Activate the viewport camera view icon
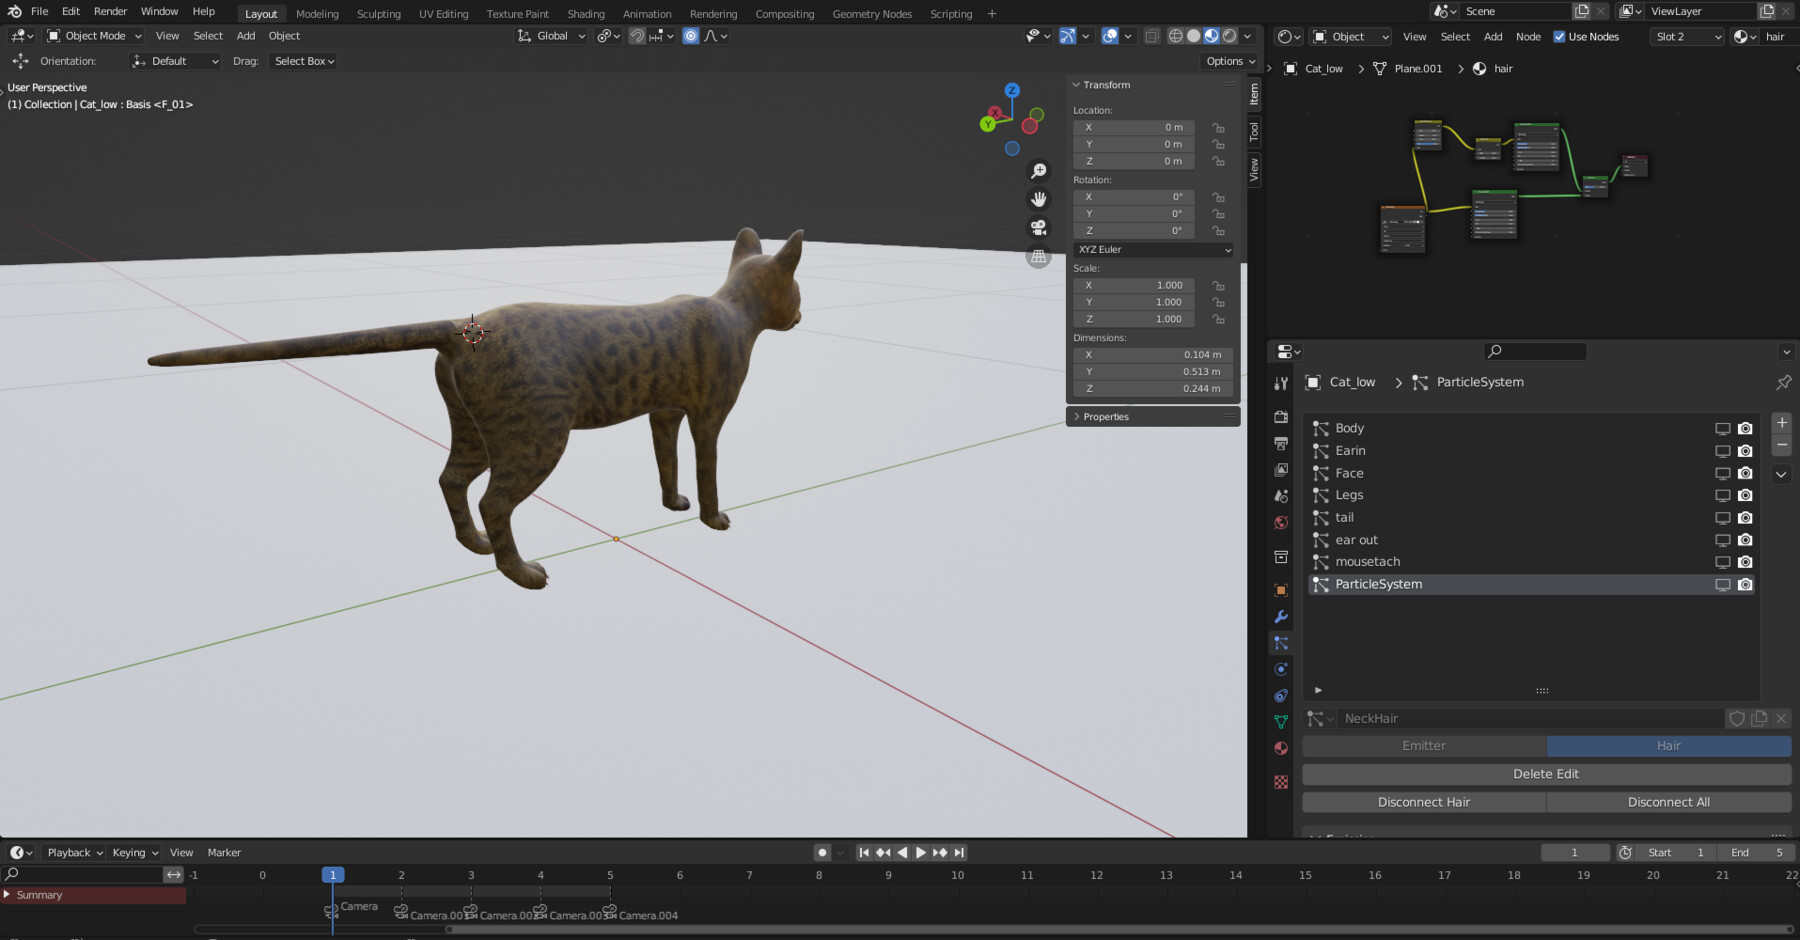 coord(1040,227)
